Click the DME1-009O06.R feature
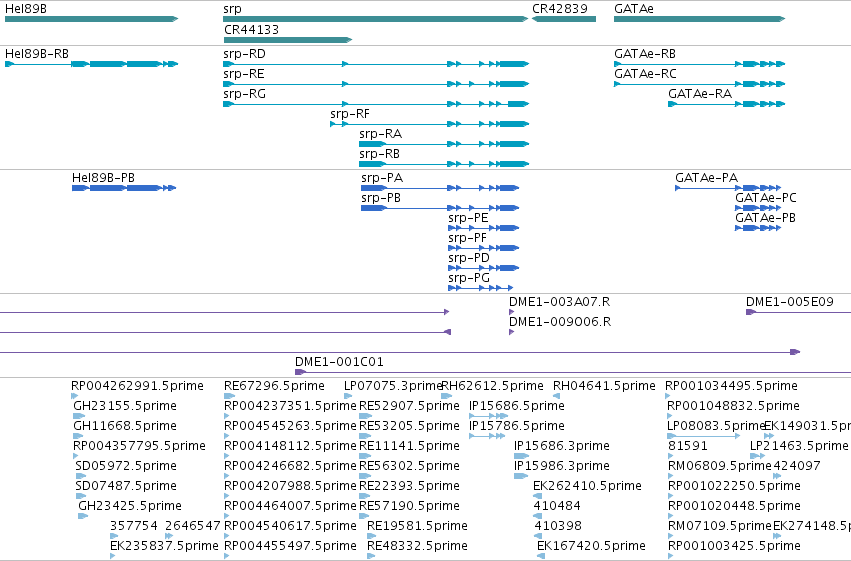The width and height of the screenshot is (851, 561). point(511,332)
